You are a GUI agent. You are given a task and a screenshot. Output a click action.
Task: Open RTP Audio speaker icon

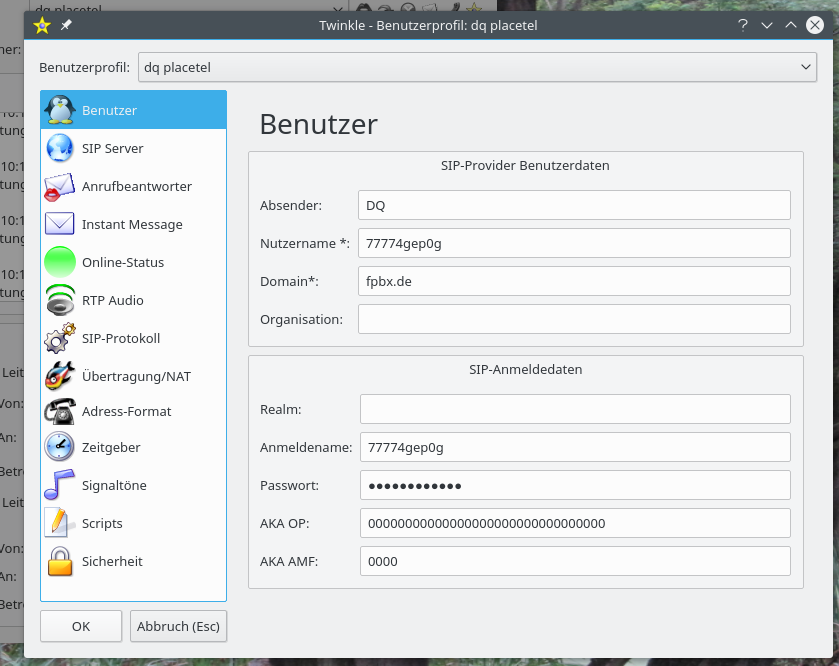(x=60, y=300)
